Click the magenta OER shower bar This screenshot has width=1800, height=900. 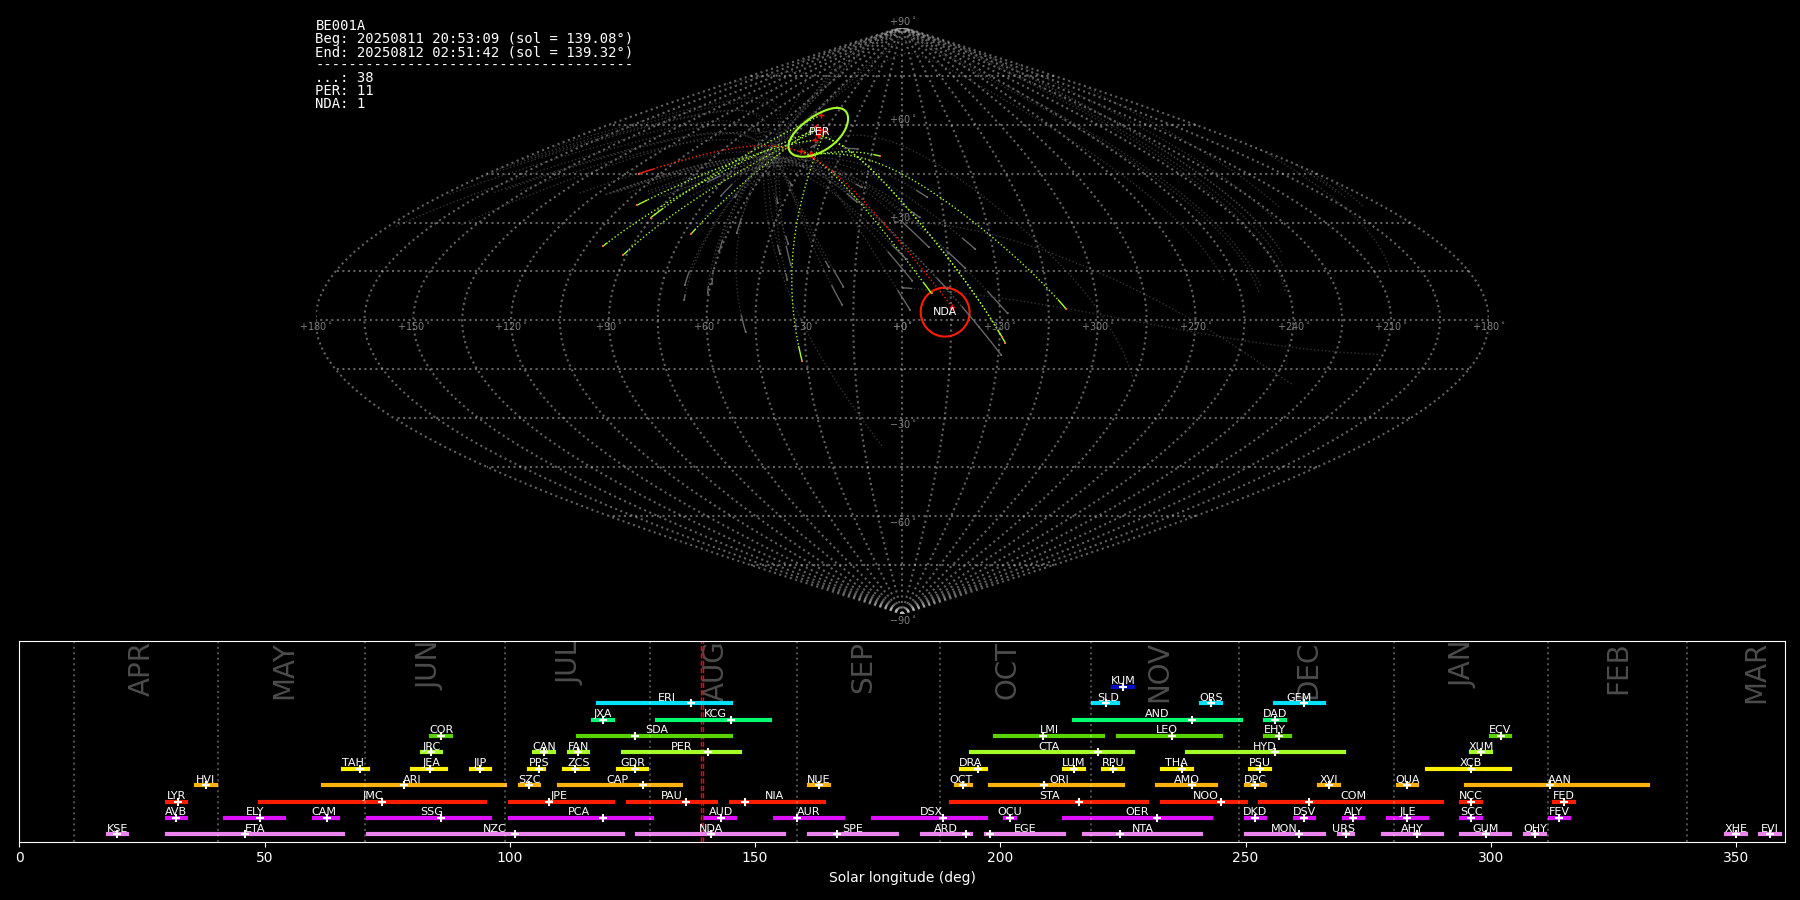point(1137,818)
